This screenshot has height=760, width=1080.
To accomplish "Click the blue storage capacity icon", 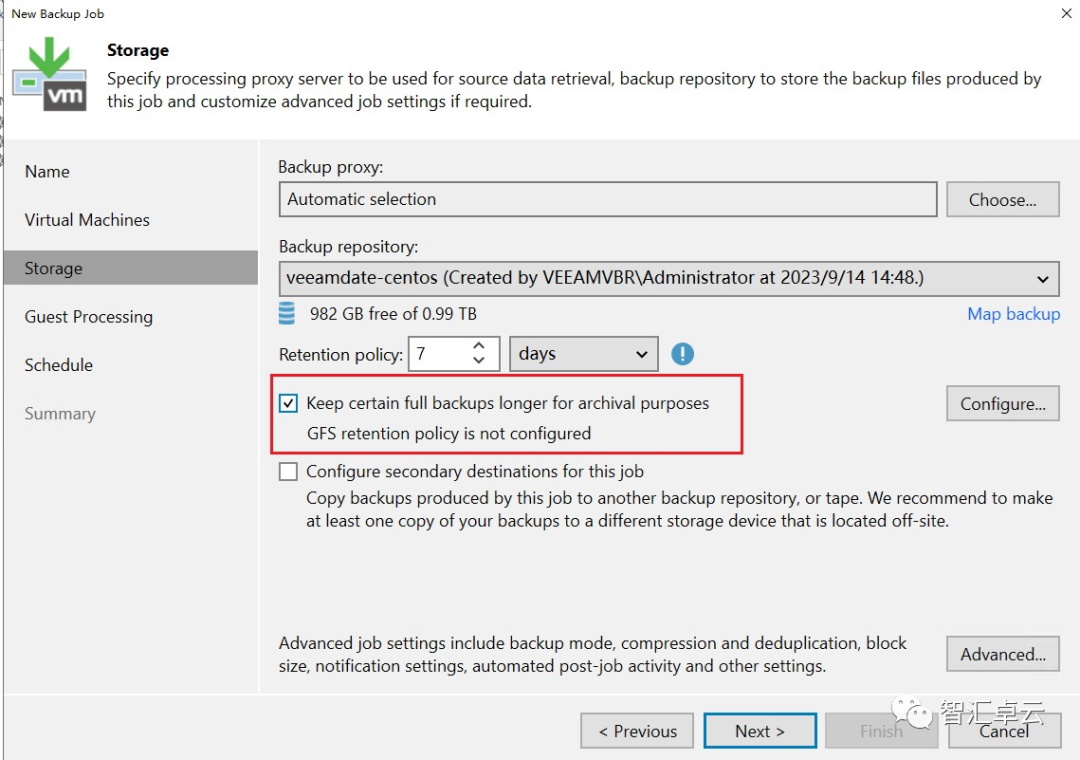I will [x=288, y=313].
